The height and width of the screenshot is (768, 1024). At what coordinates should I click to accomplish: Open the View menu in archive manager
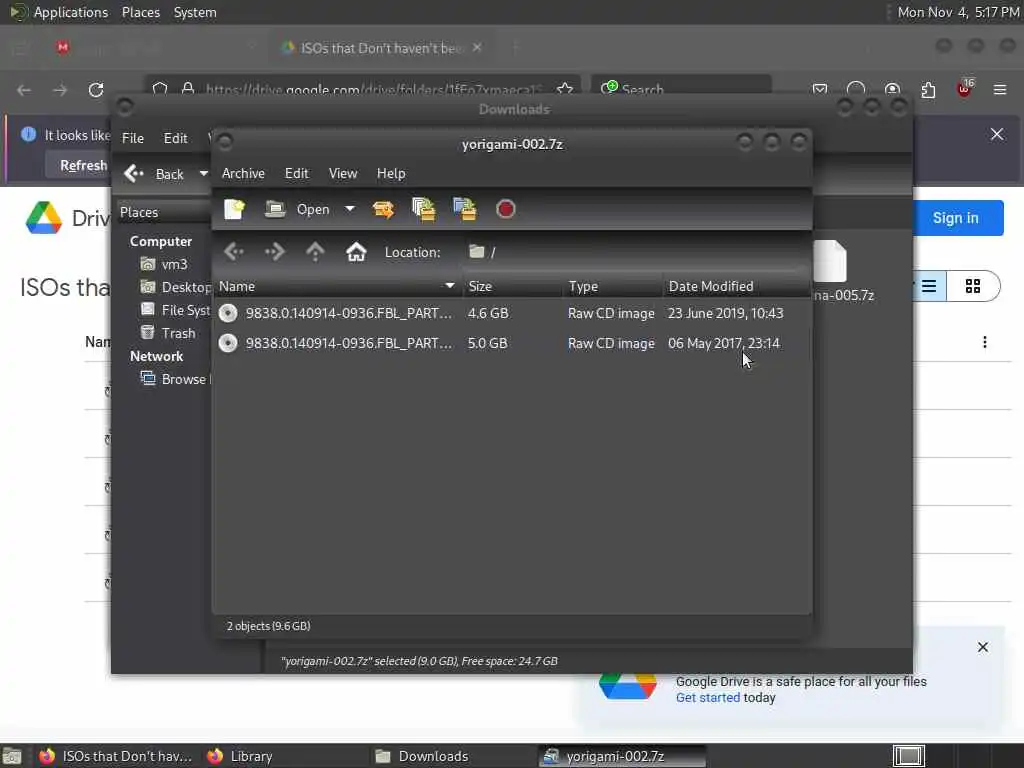(343, 173)
